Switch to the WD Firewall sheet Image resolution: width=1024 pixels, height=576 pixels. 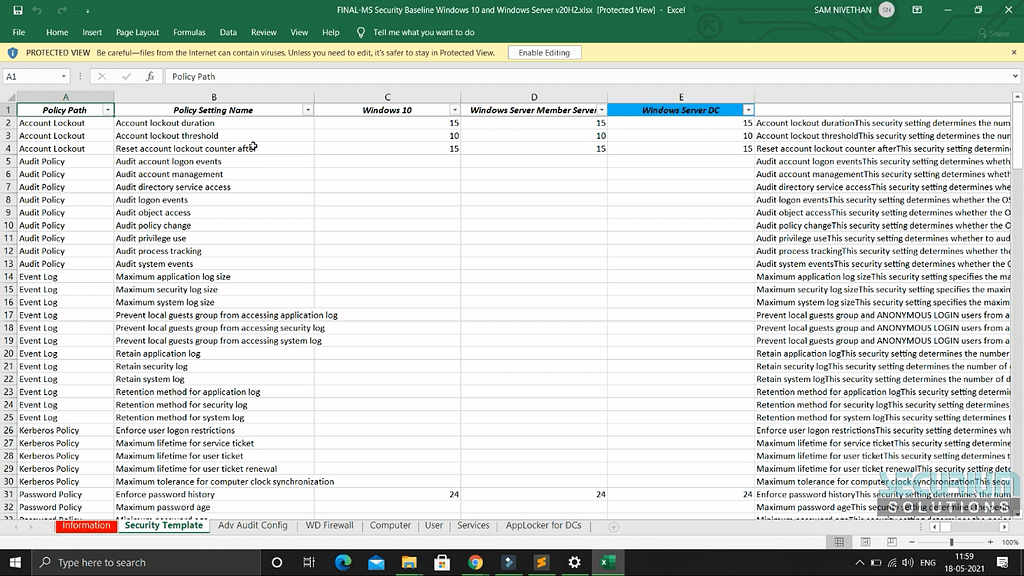[x=329, y=526]
